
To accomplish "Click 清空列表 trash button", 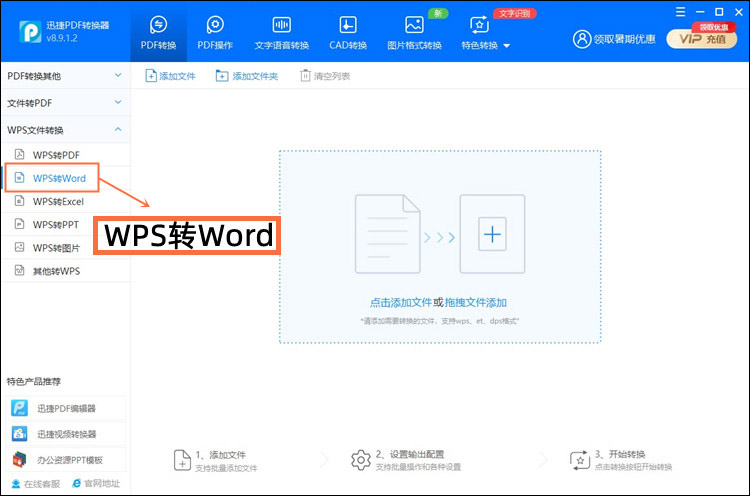I will (325, 76).
